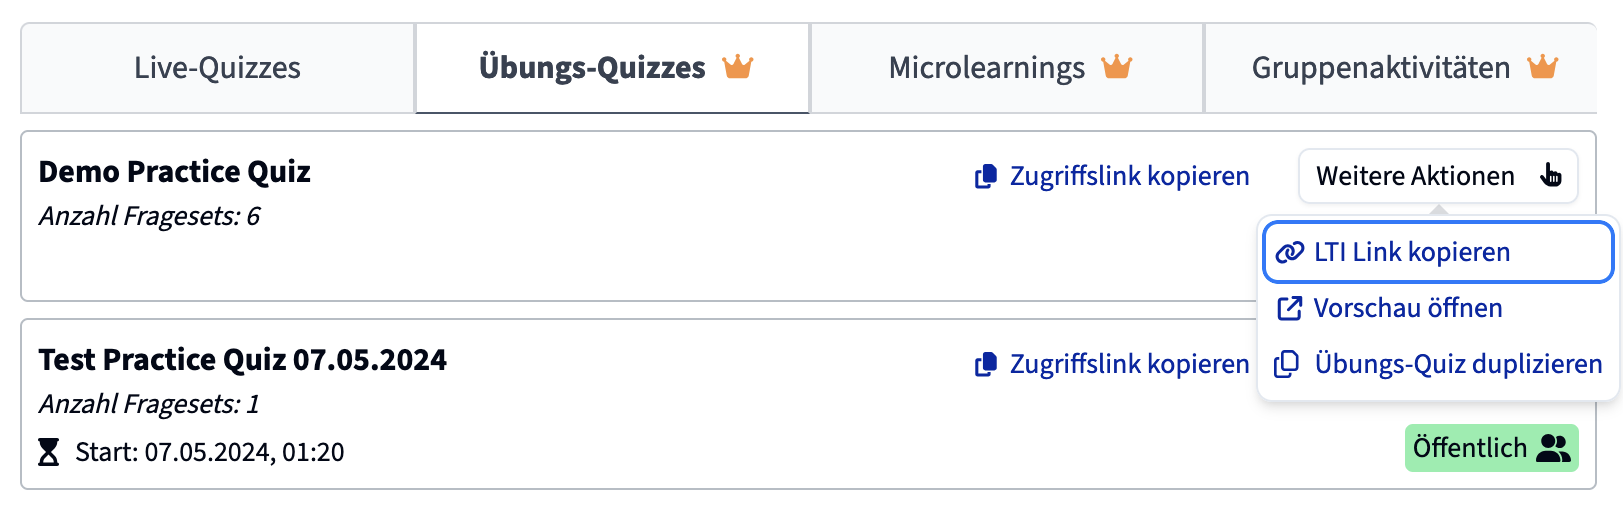Switch to the Live-Quizzes tab
Screen dimensions: 1623x524
click(x=217, y=68)
